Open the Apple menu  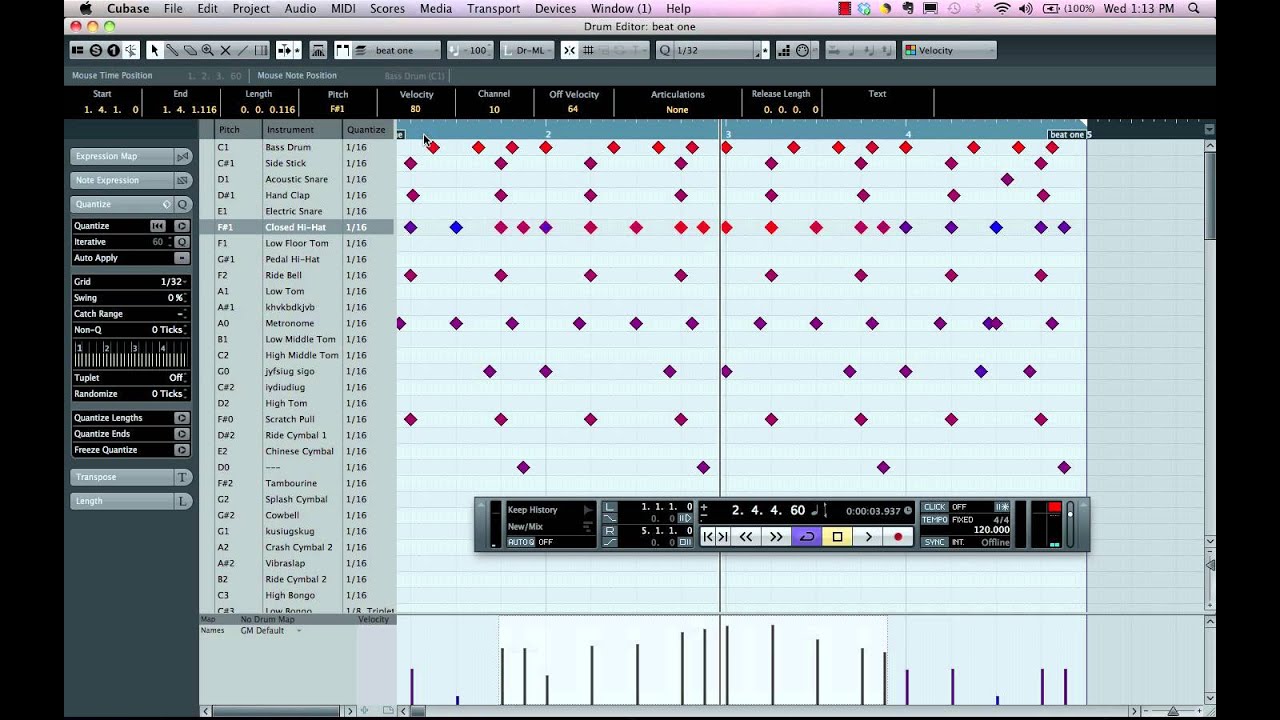pos(86,9)
